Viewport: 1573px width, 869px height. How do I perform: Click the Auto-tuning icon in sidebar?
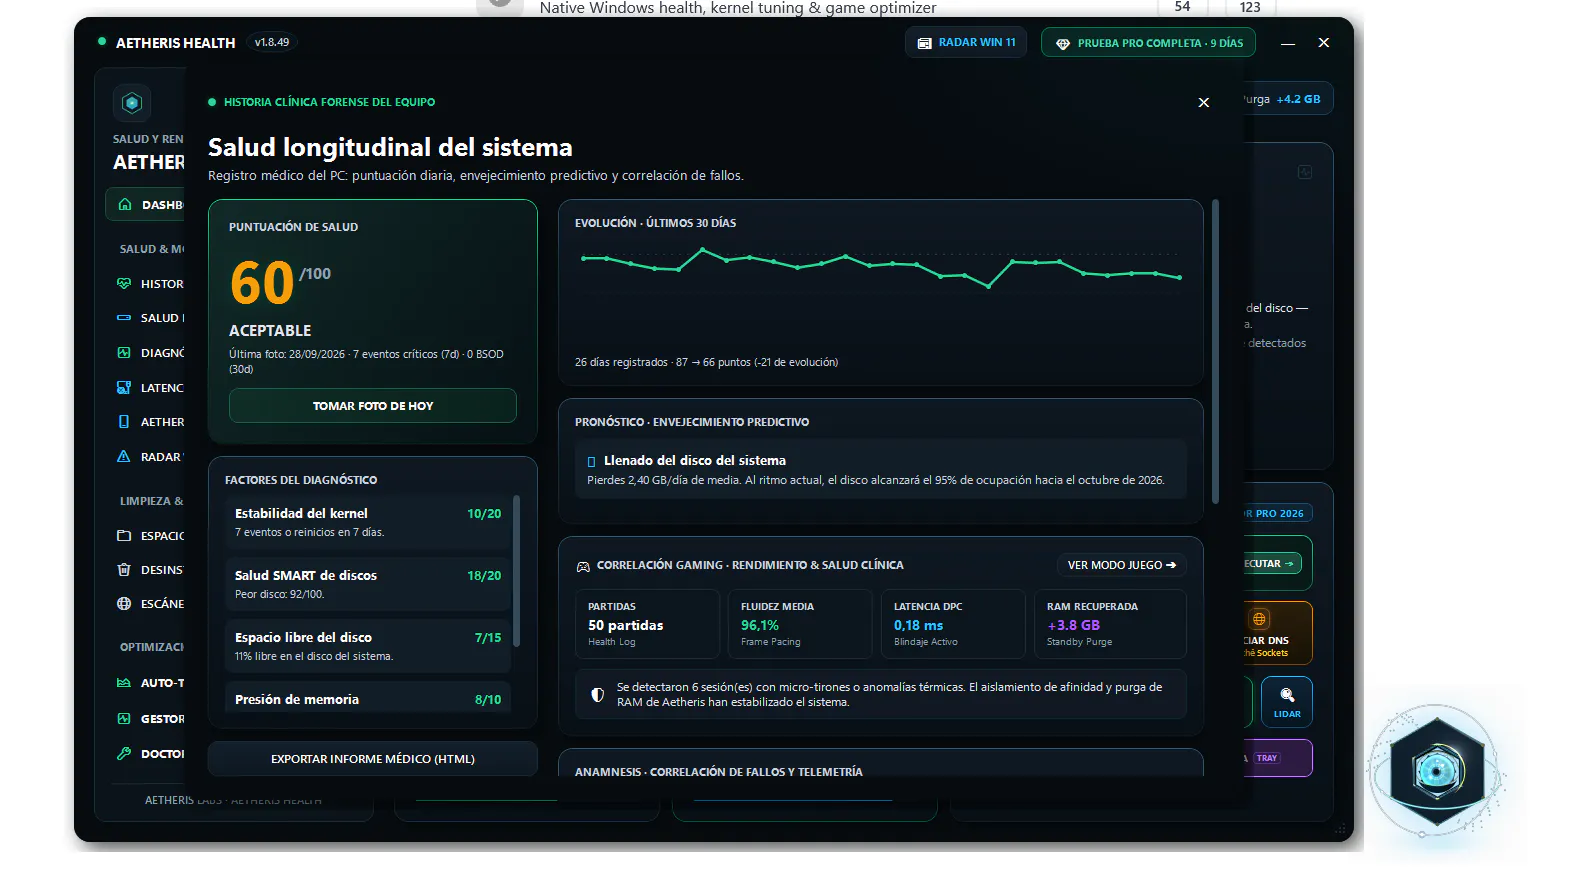[124, 683]
